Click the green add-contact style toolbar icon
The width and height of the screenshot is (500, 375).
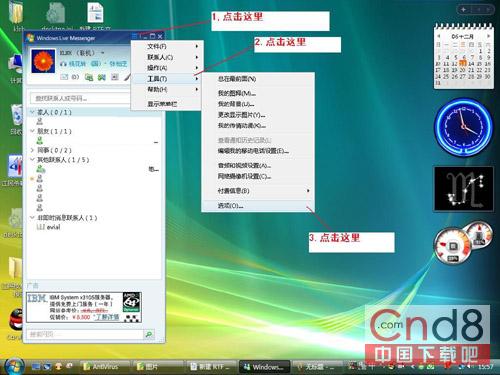89,77
